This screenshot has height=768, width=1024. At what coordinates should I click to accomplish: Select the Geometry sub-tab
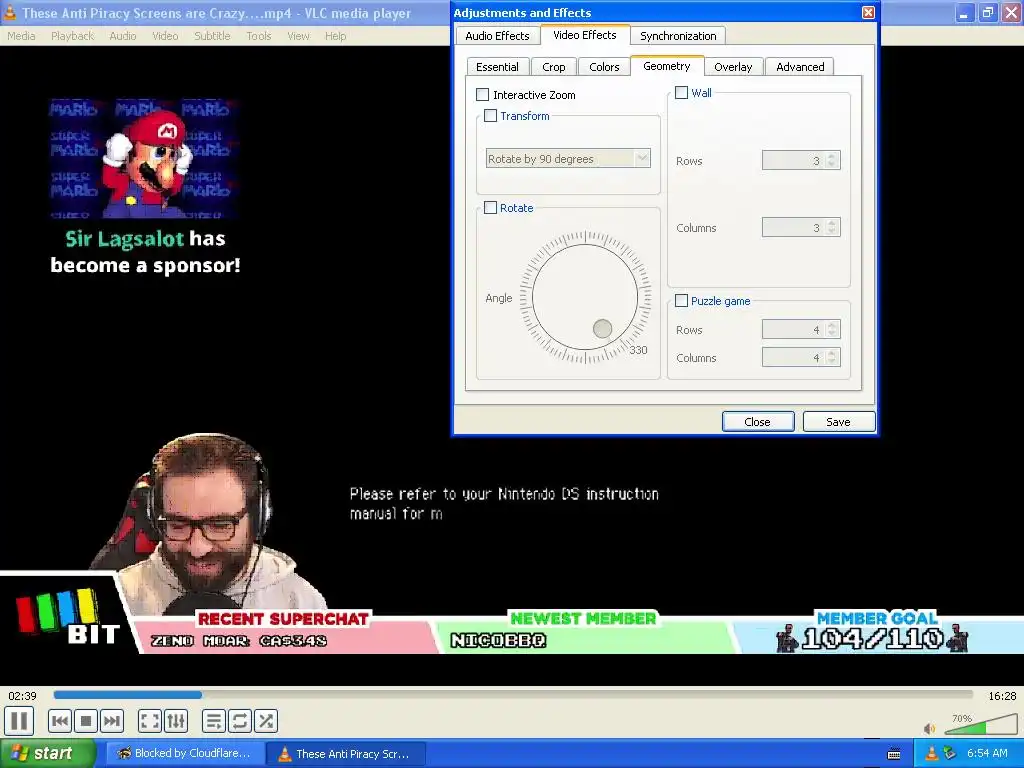click(x=667, y=66)
